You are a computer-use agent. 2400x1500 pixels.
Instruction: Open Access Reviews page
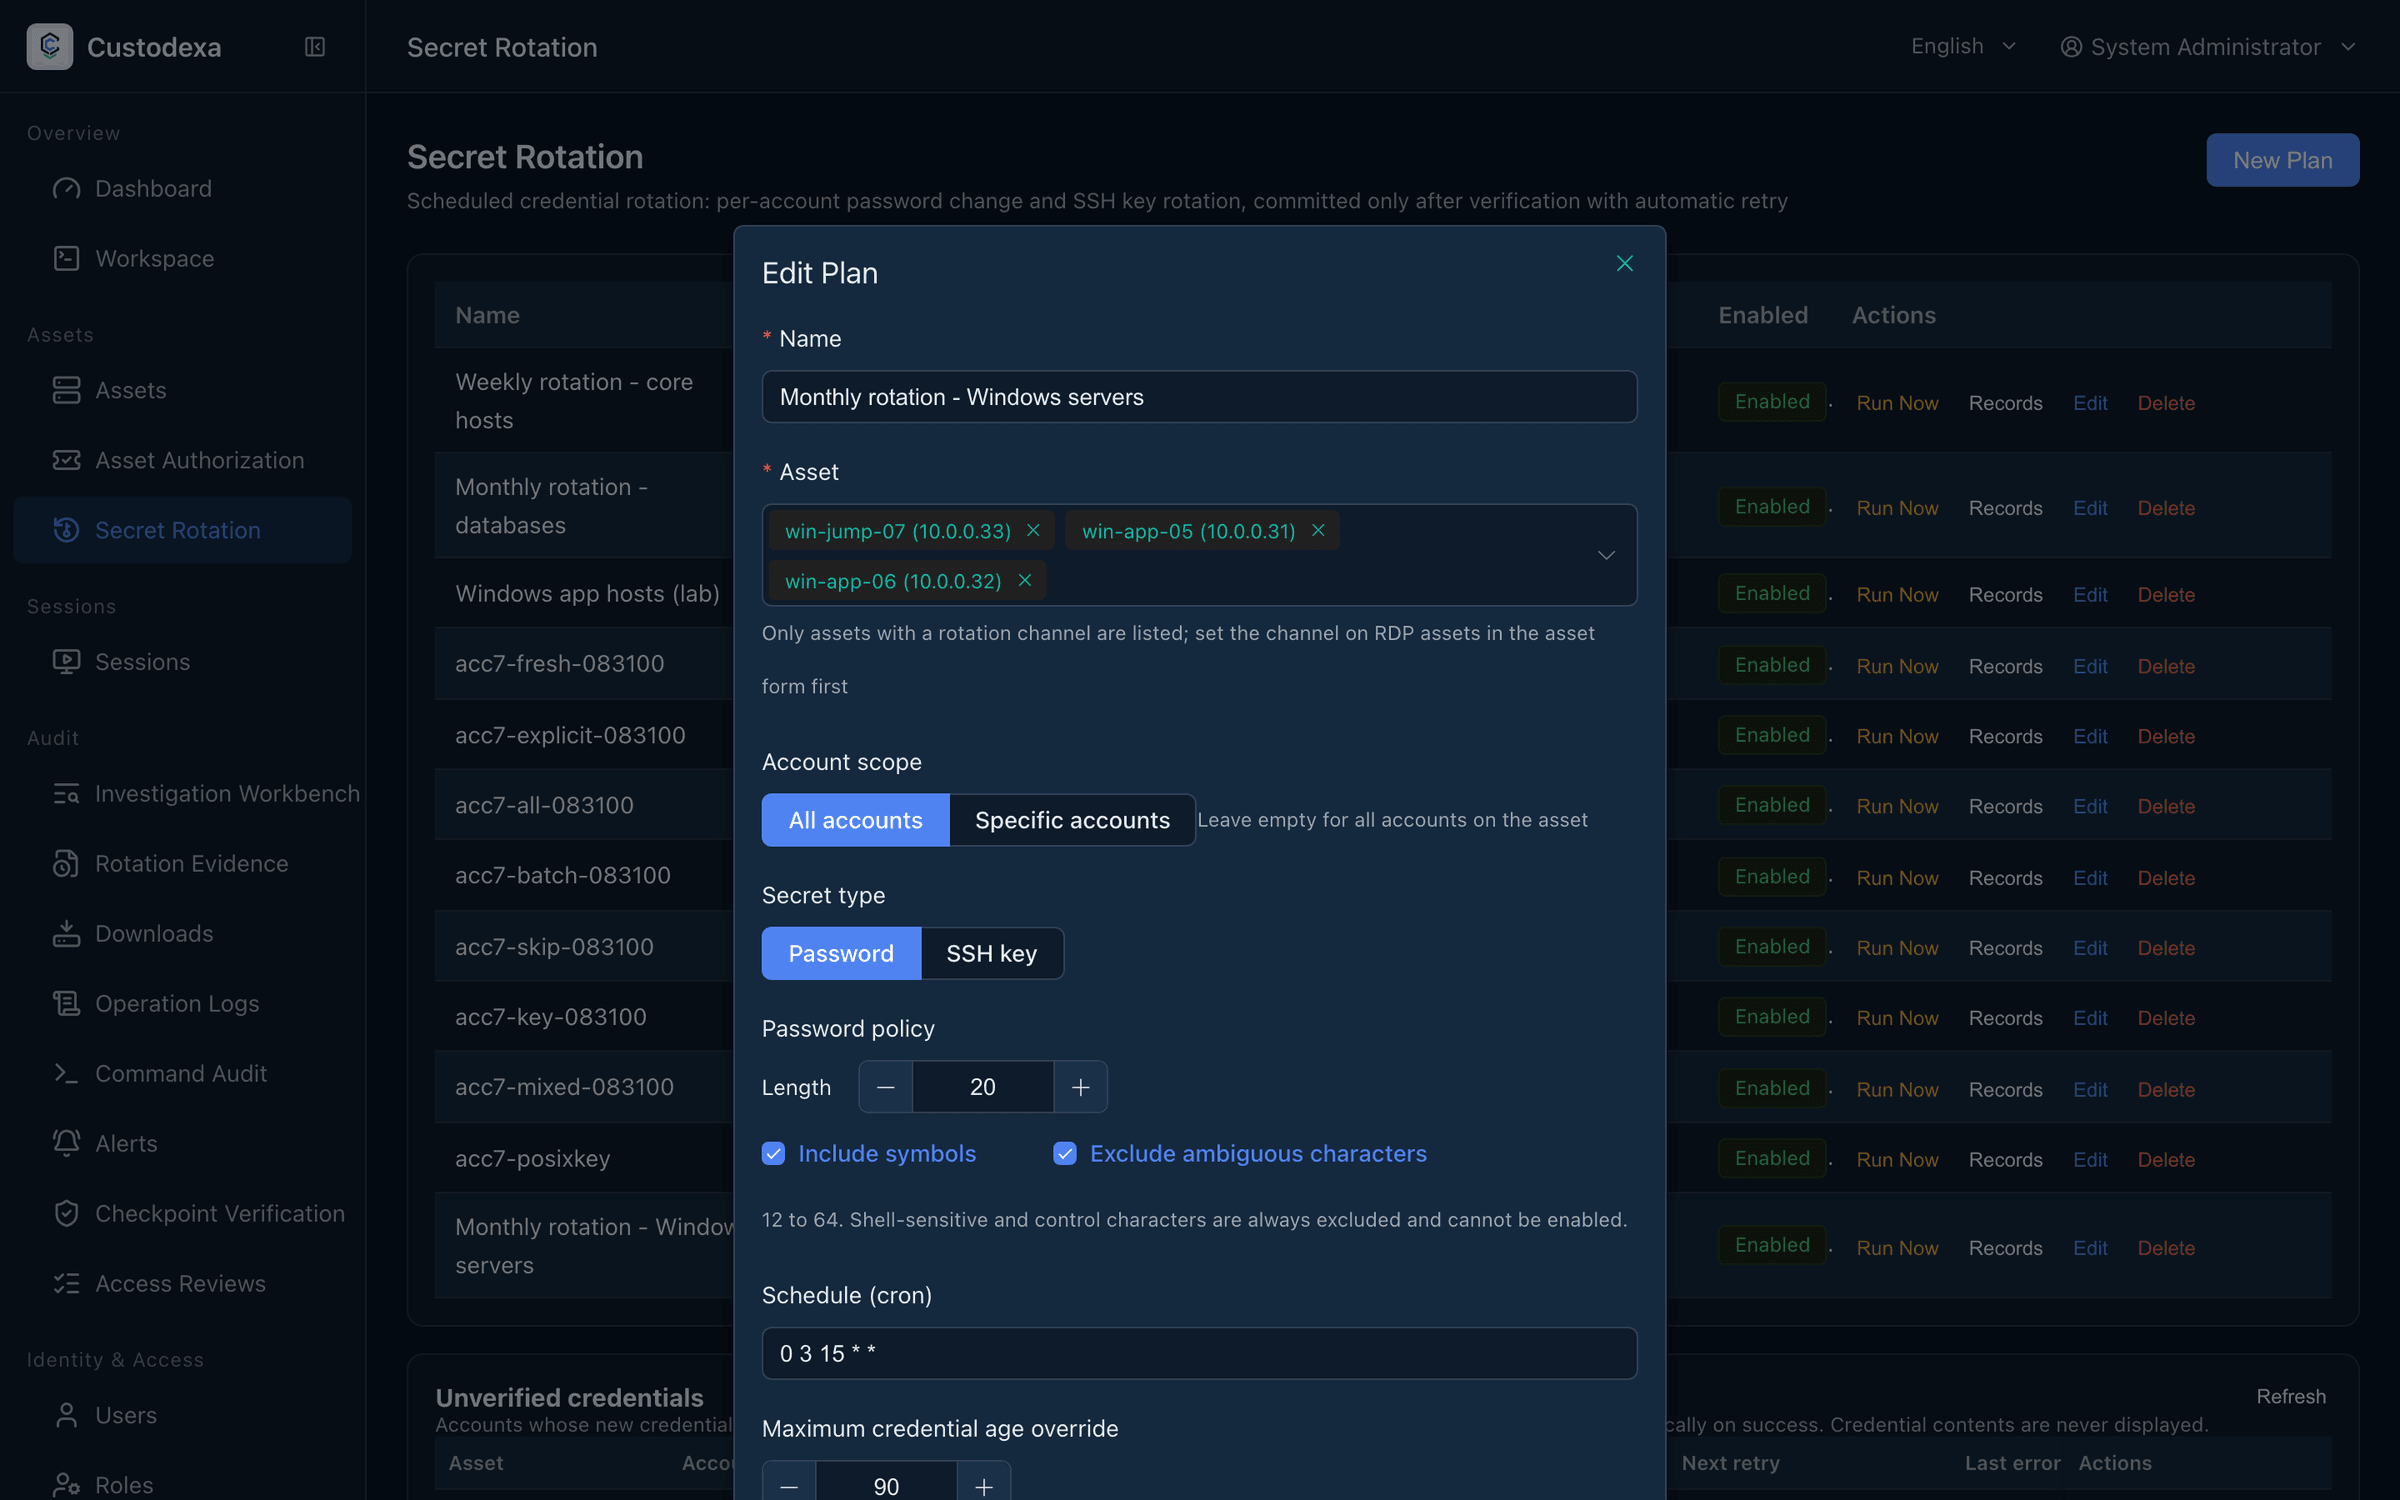[x=182, y=1283]
